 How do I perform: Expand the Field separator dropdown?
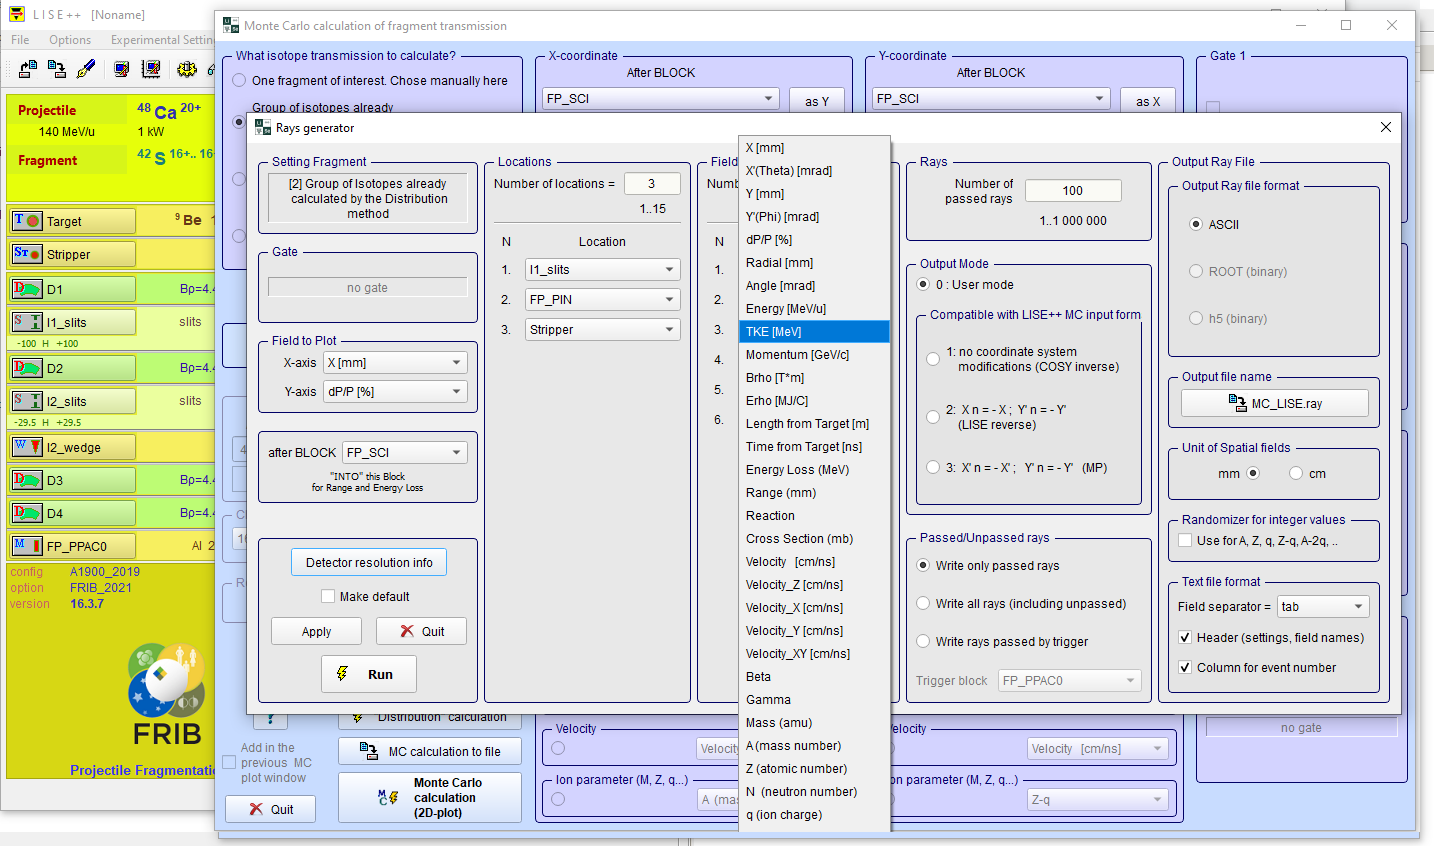[1358, 607]
